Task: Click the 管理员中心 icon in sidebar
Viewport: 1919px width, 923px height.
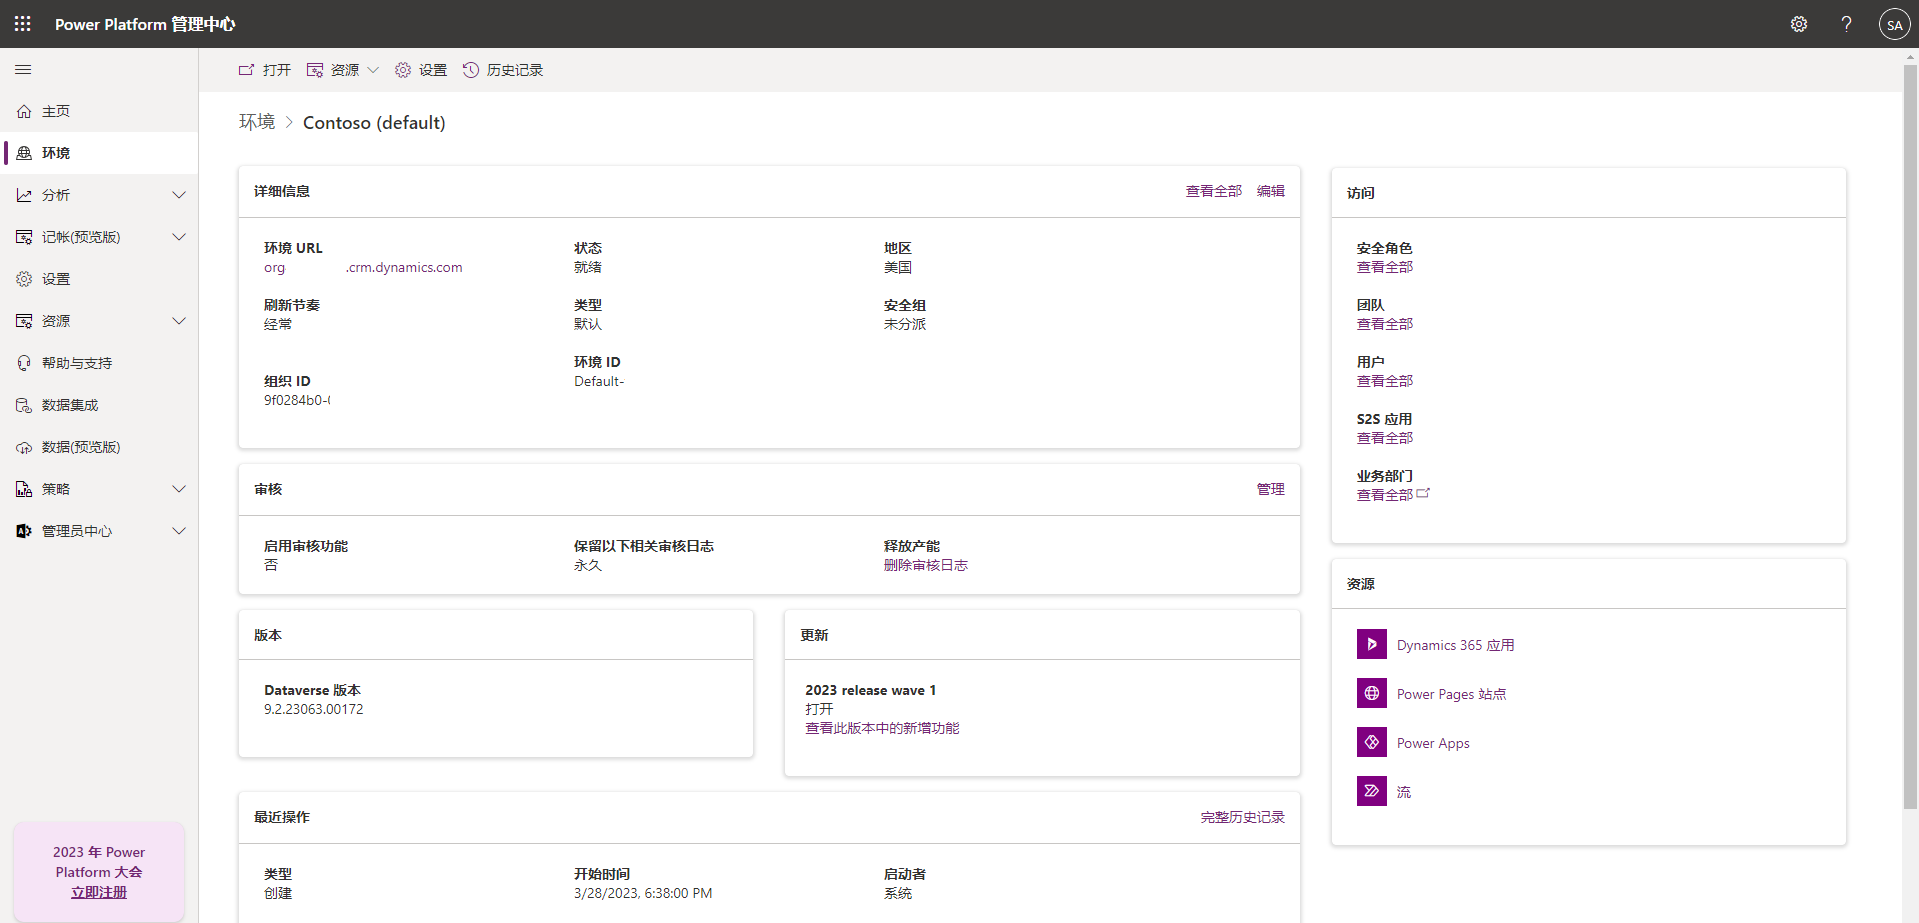Action: (x=24, y=532)
